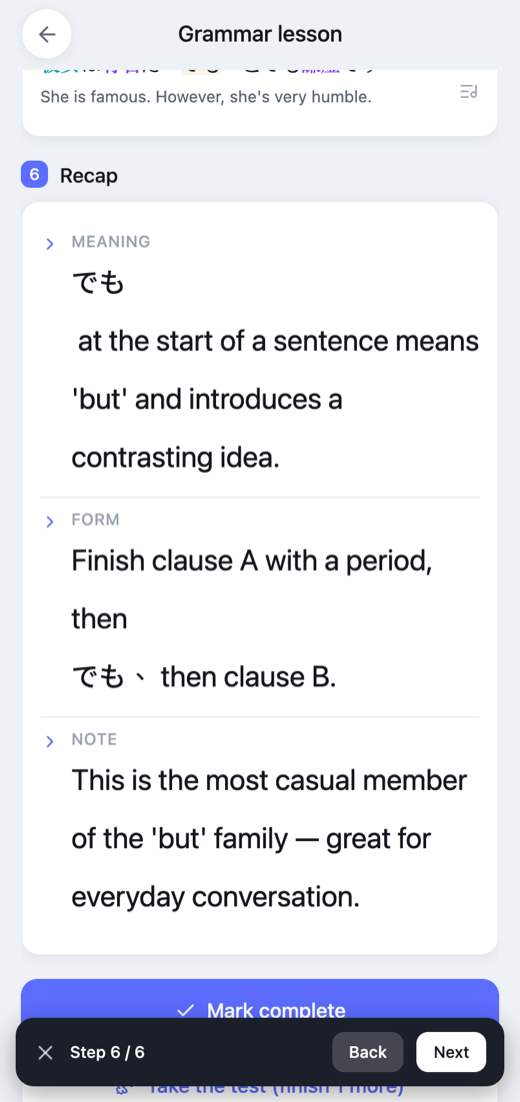Viewport: 520px width, 1102px height.
Task: Click the FORM section label
Action: tap(96, 519)
